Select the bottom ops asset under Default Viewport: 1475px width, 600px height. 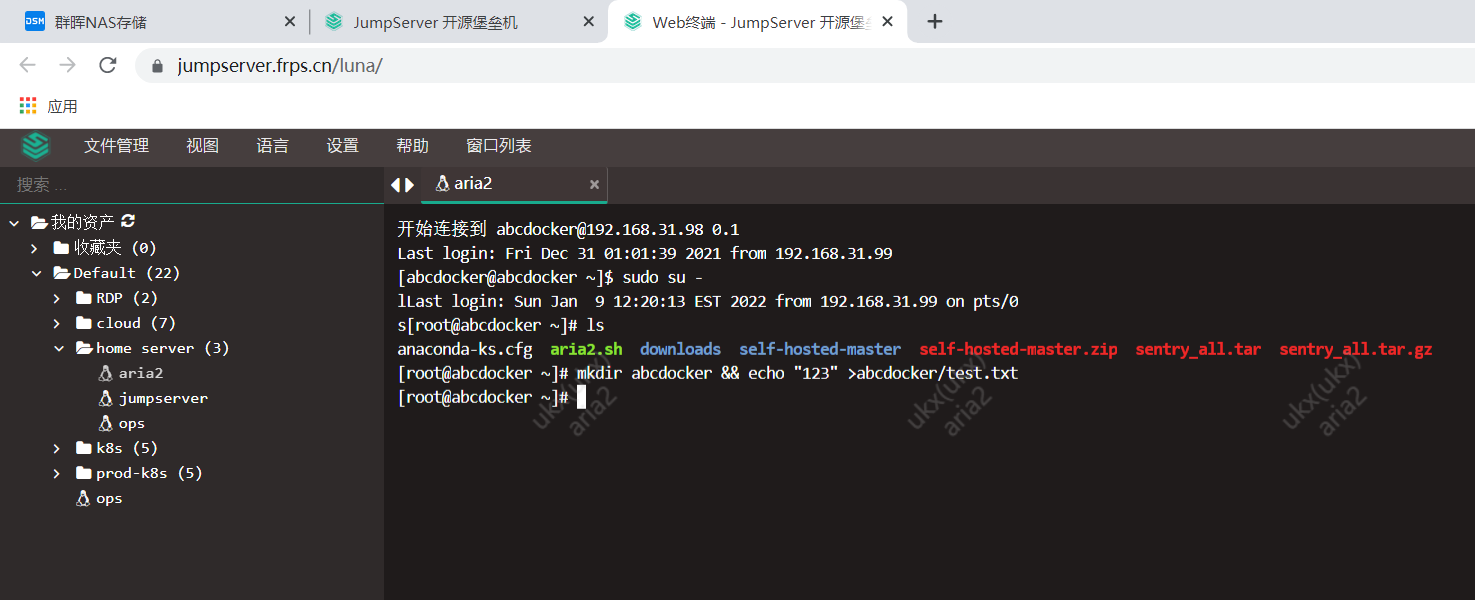coord(109,498)
